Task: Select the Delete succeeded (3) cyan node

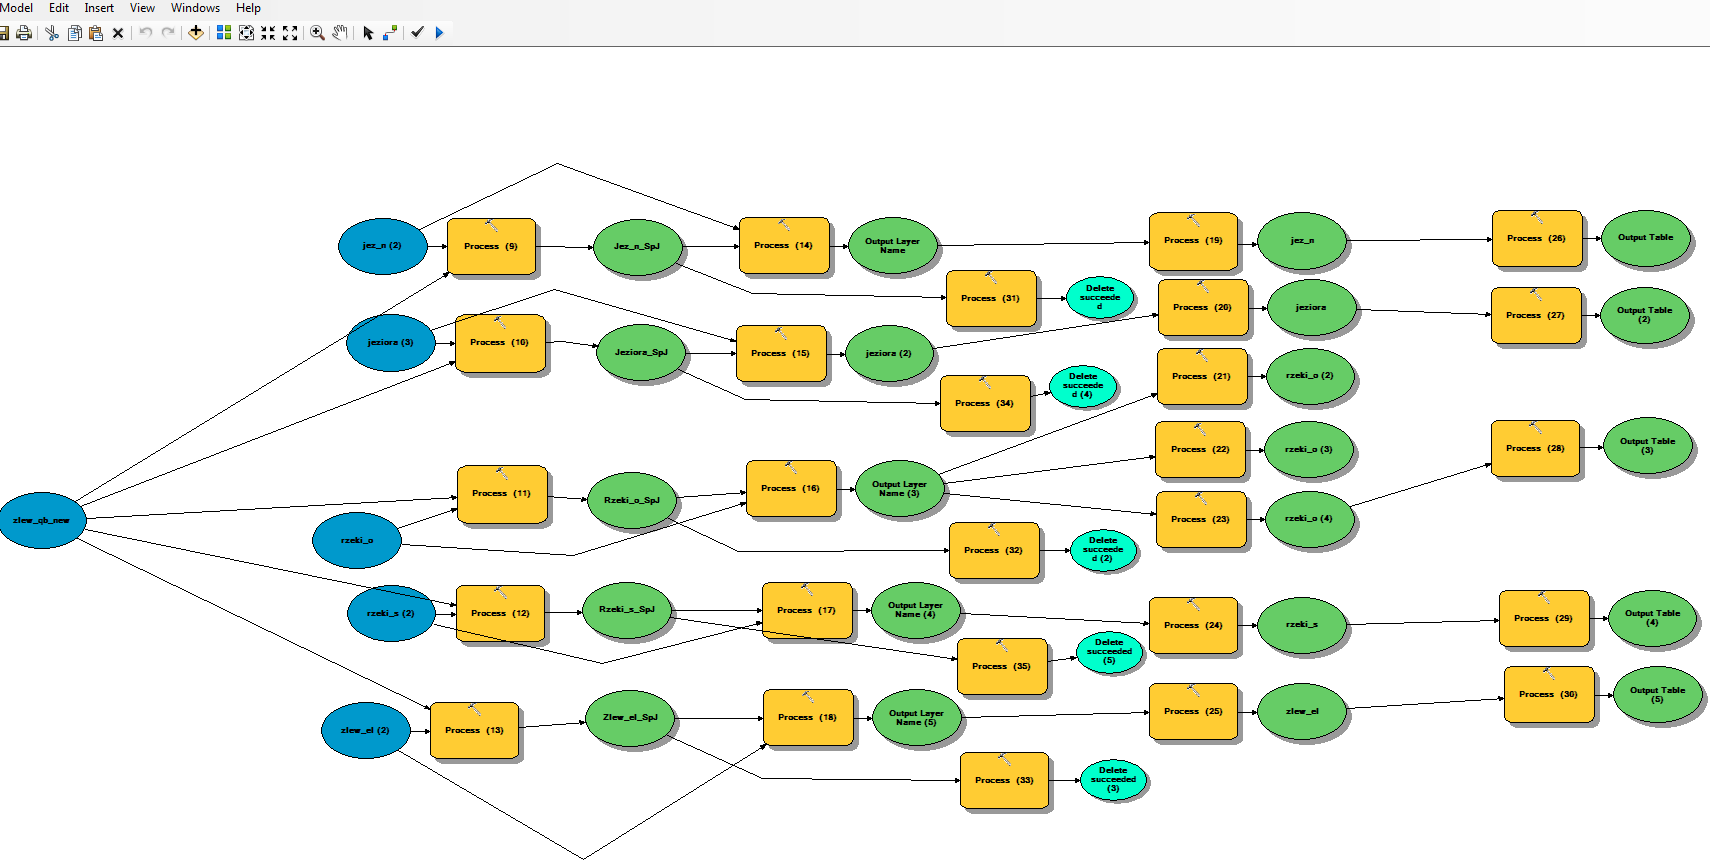Action: tap(1113, 779)
